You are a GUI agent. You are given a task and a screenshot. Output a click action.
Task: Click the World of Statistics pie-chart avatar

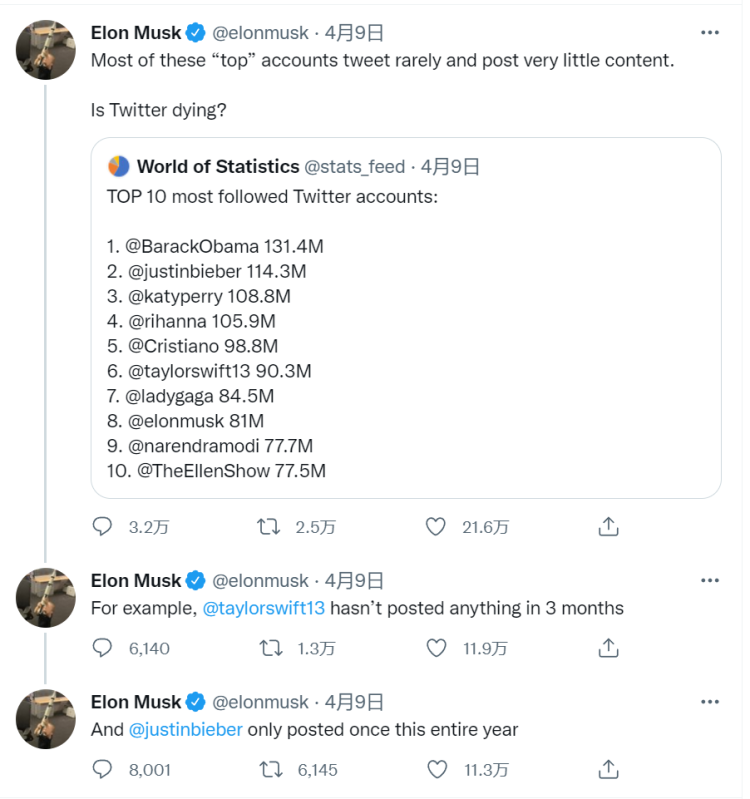(x=118, y=166)
